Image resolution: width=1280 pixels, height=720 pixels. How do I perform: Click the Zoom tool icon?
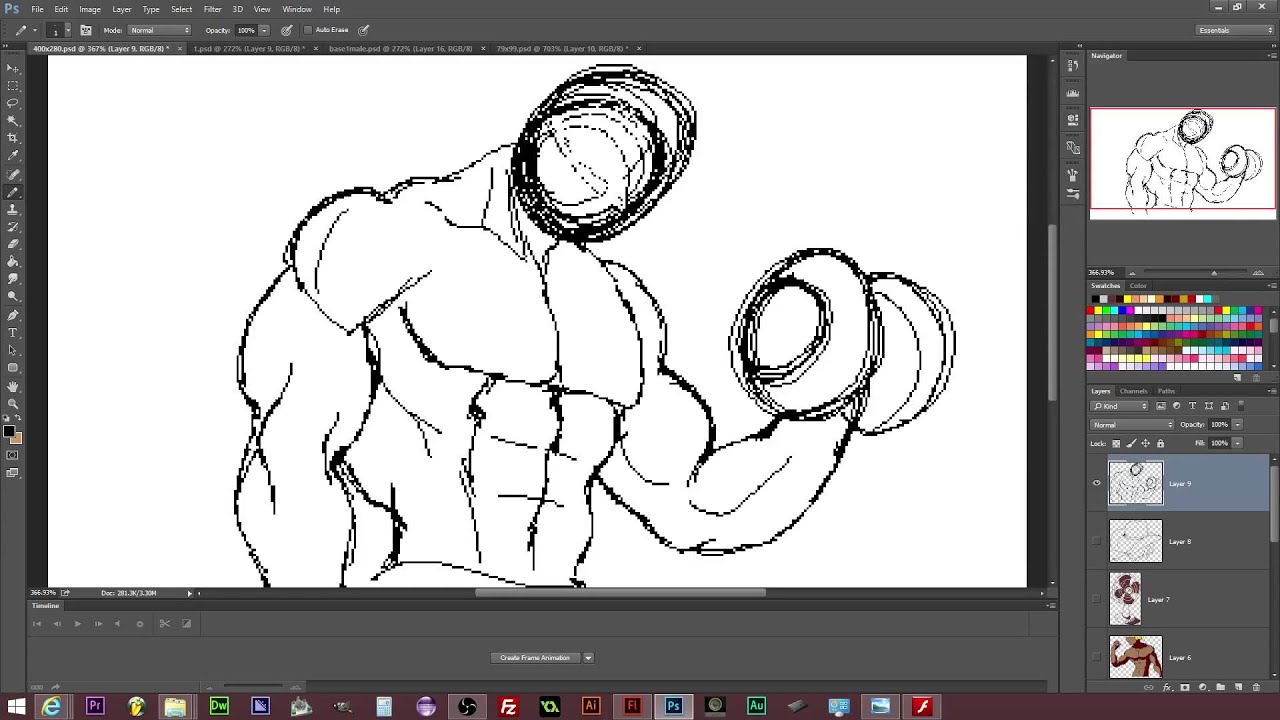point(13,403)
